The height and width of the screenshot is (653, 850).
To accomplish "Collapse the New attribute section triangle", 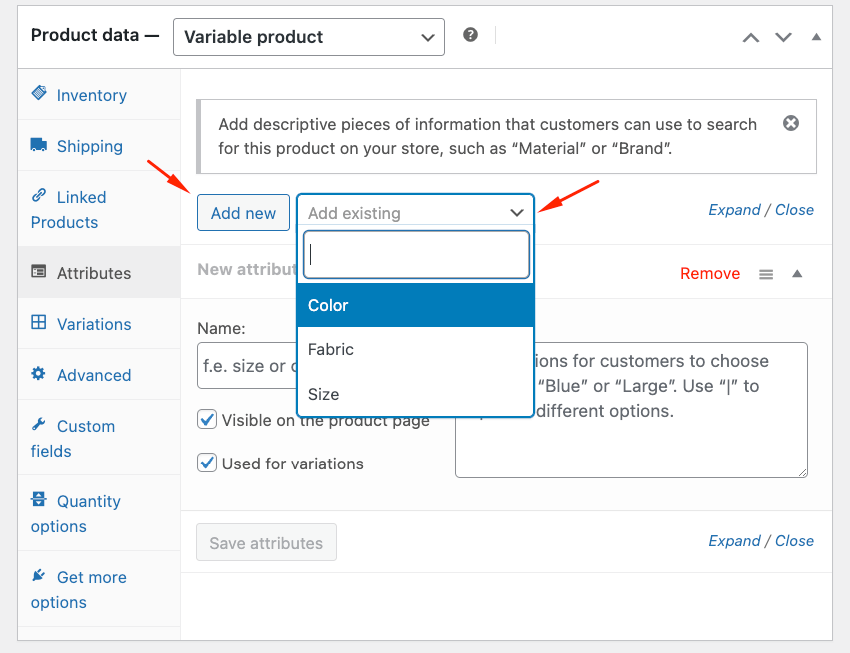I will pyautogui.click(x=797, y=274).
